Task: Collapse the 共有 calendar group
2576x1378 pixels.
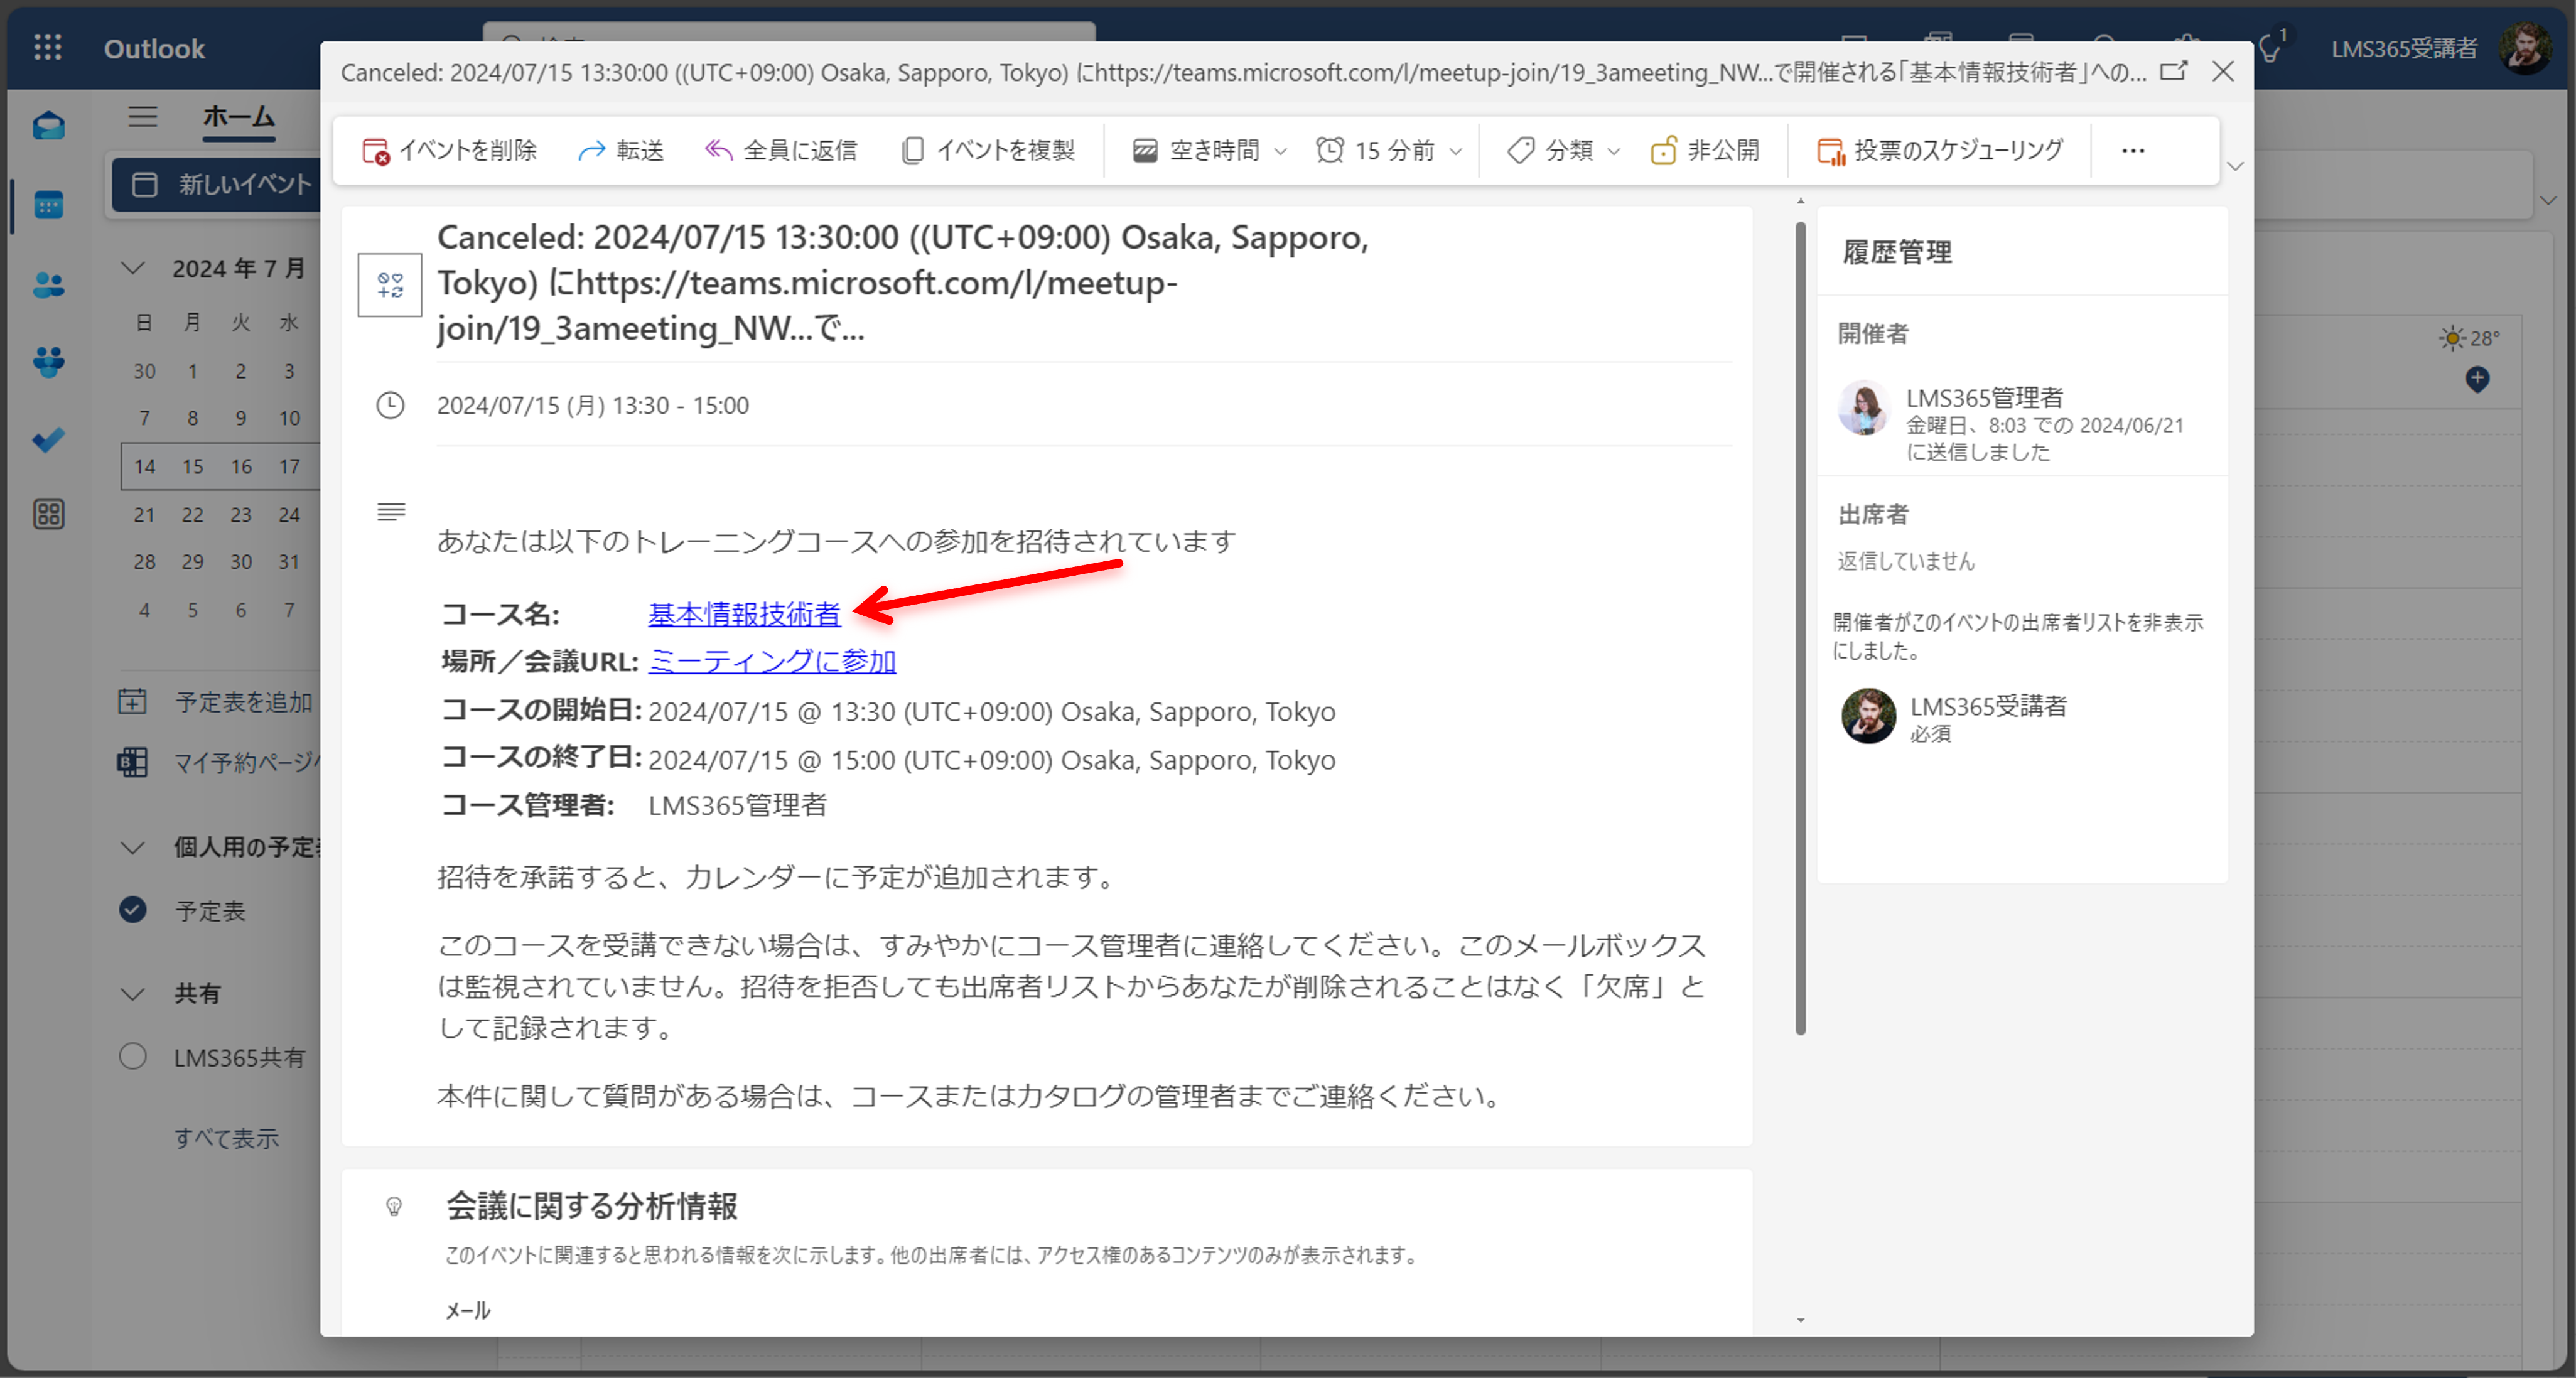Action: point(133,994)
